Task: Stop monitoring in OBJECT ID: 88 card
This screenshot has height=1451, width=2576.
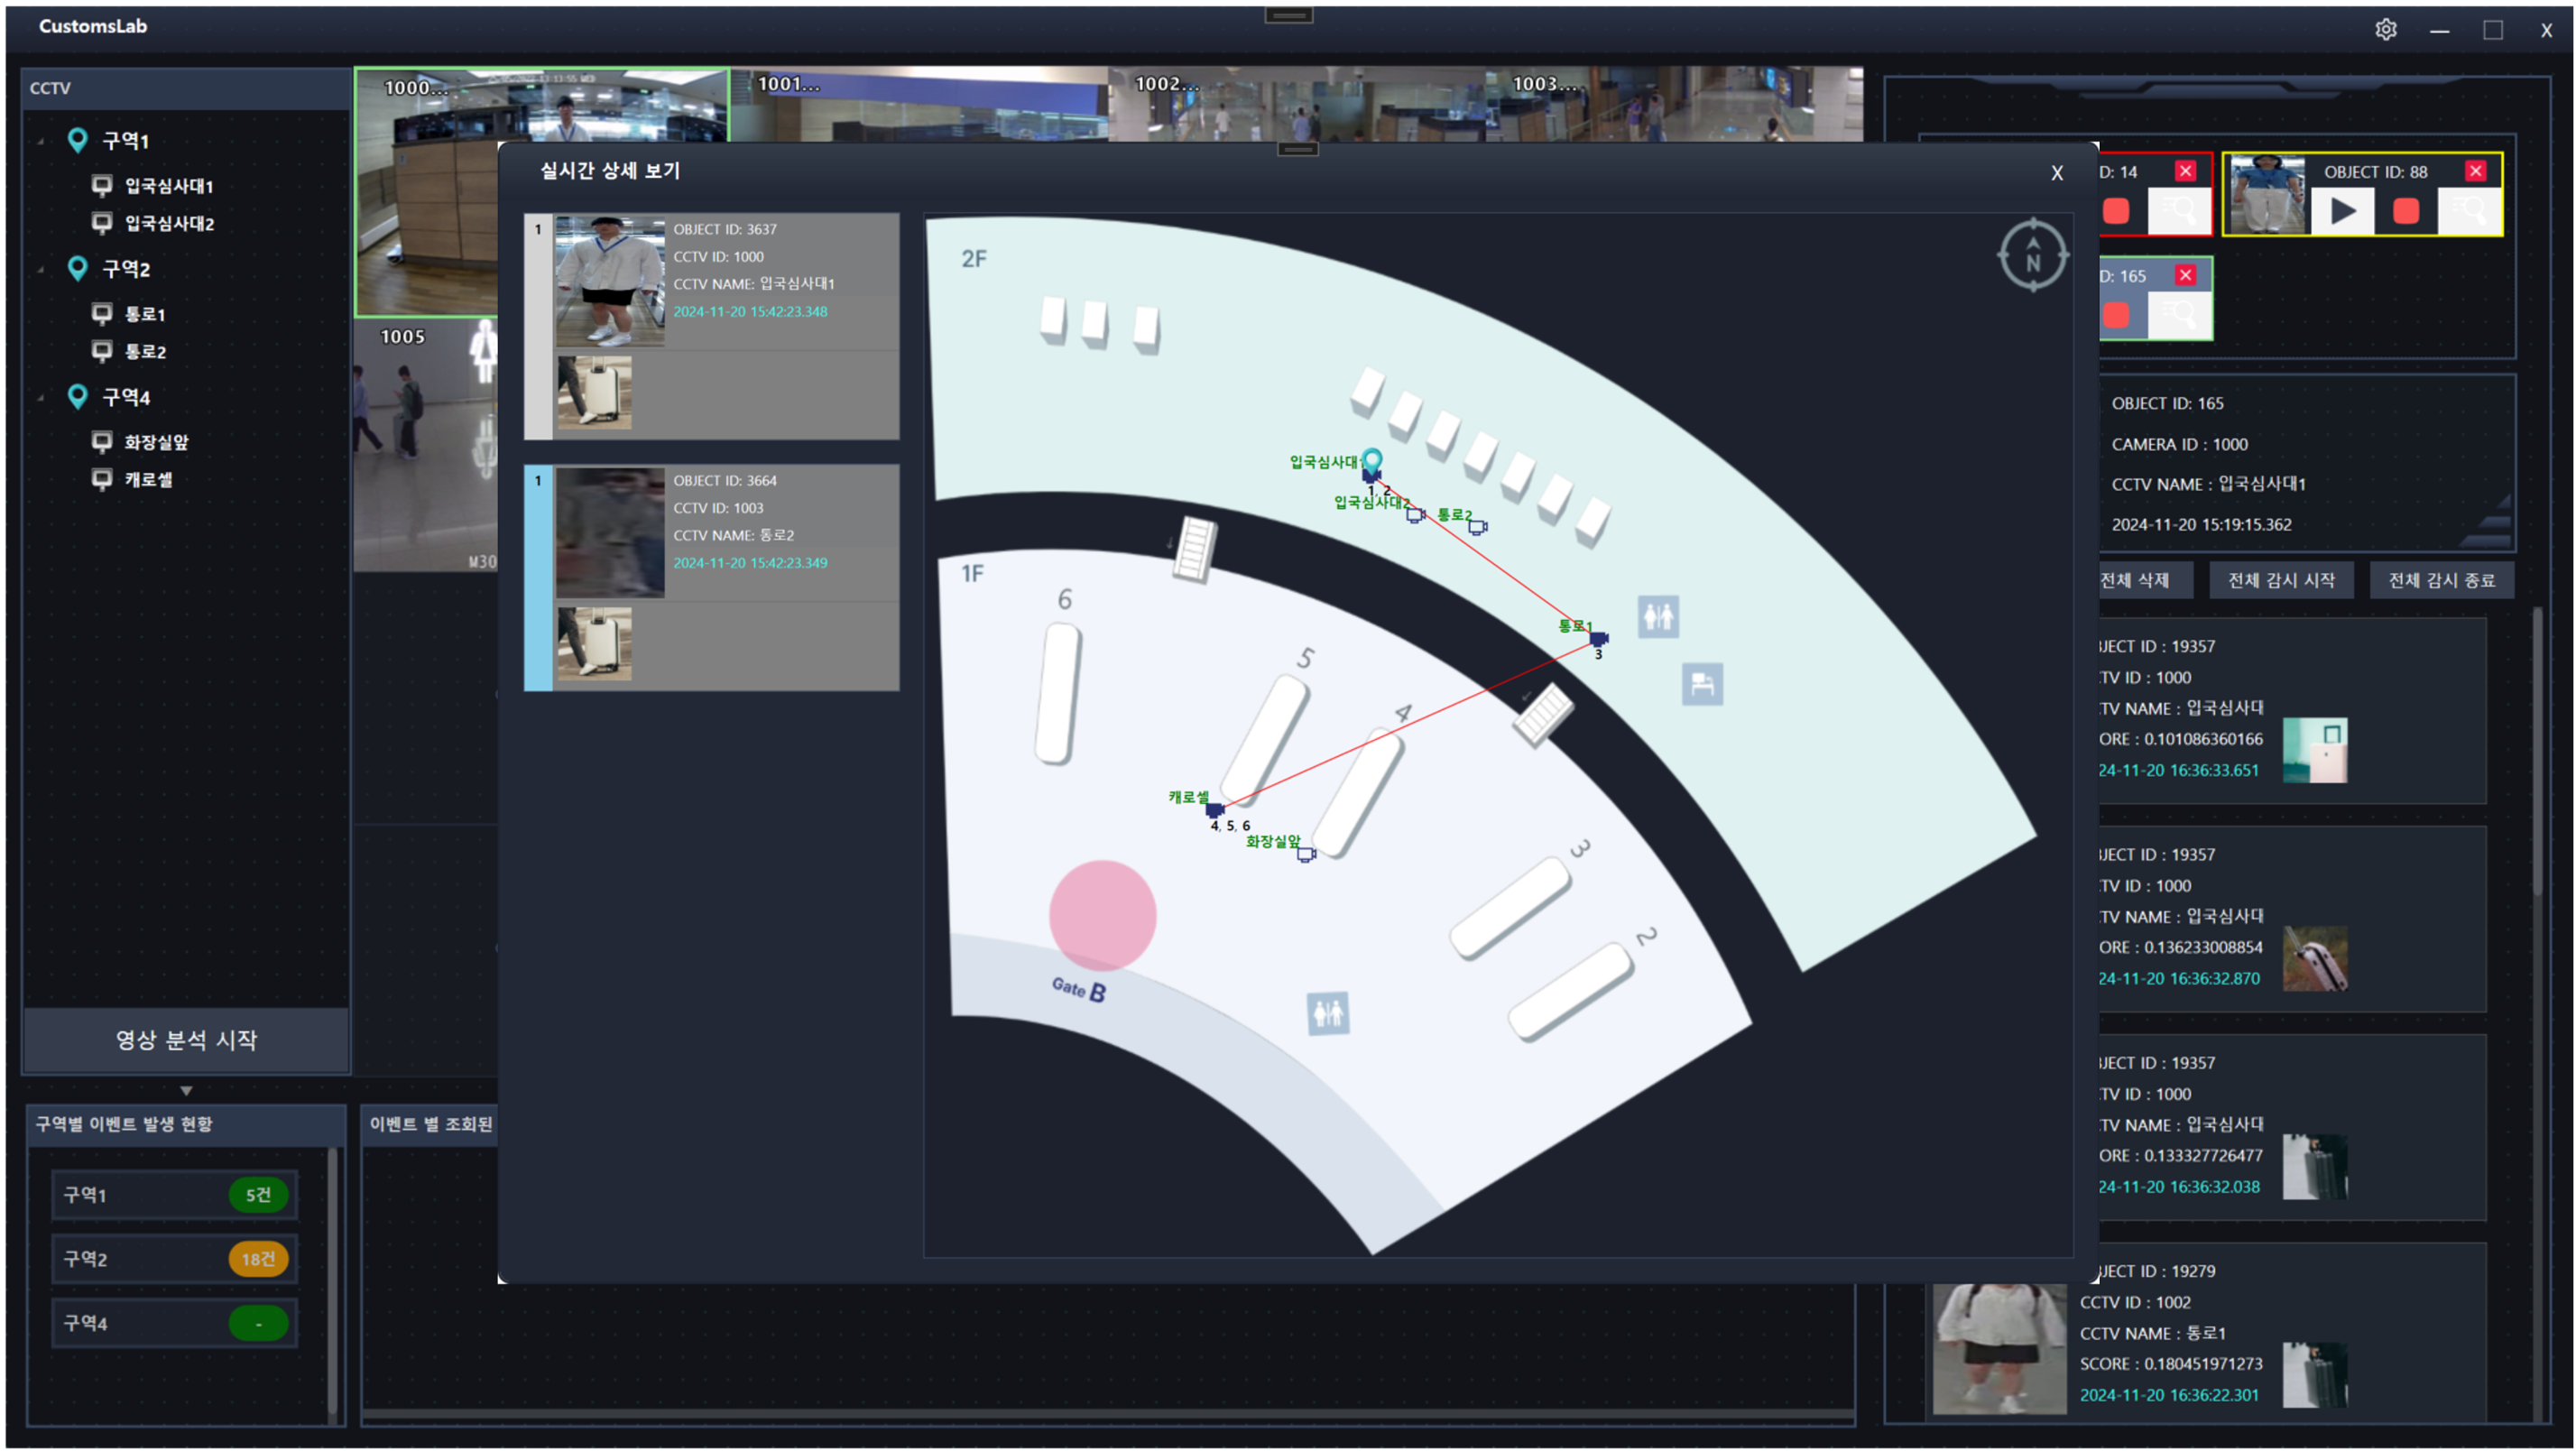Action: pos(2406,211)
